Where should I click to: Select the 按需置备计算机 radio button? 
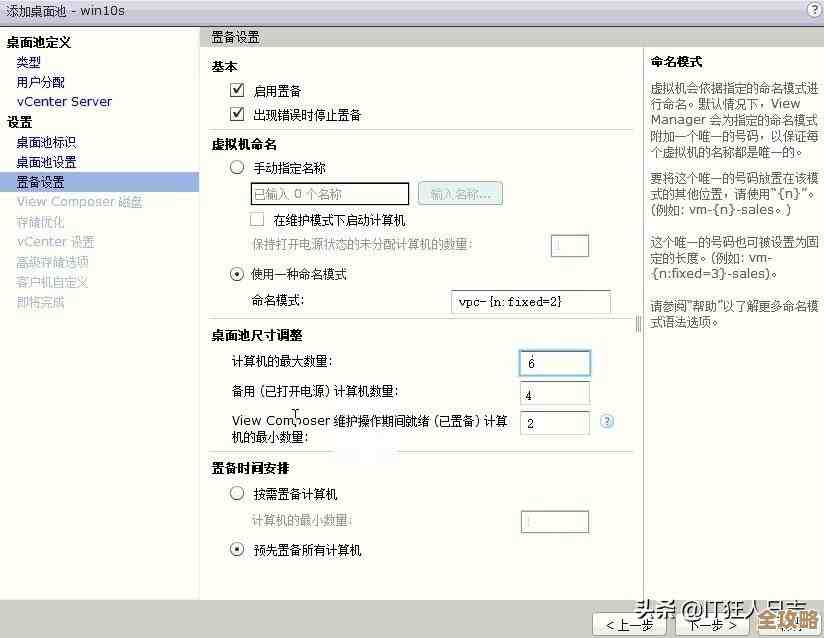coord(237,492)
